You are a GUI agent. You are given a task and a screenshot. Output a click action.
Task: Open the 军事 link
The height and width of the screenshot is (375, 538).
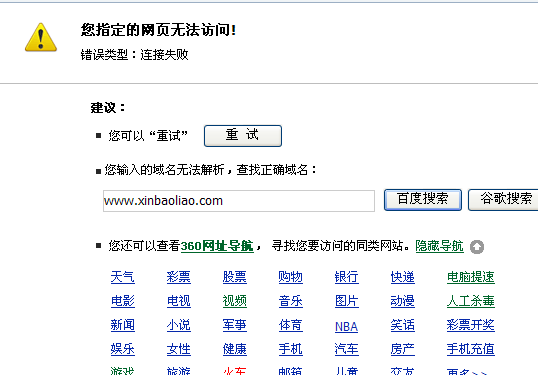point(235,325)
